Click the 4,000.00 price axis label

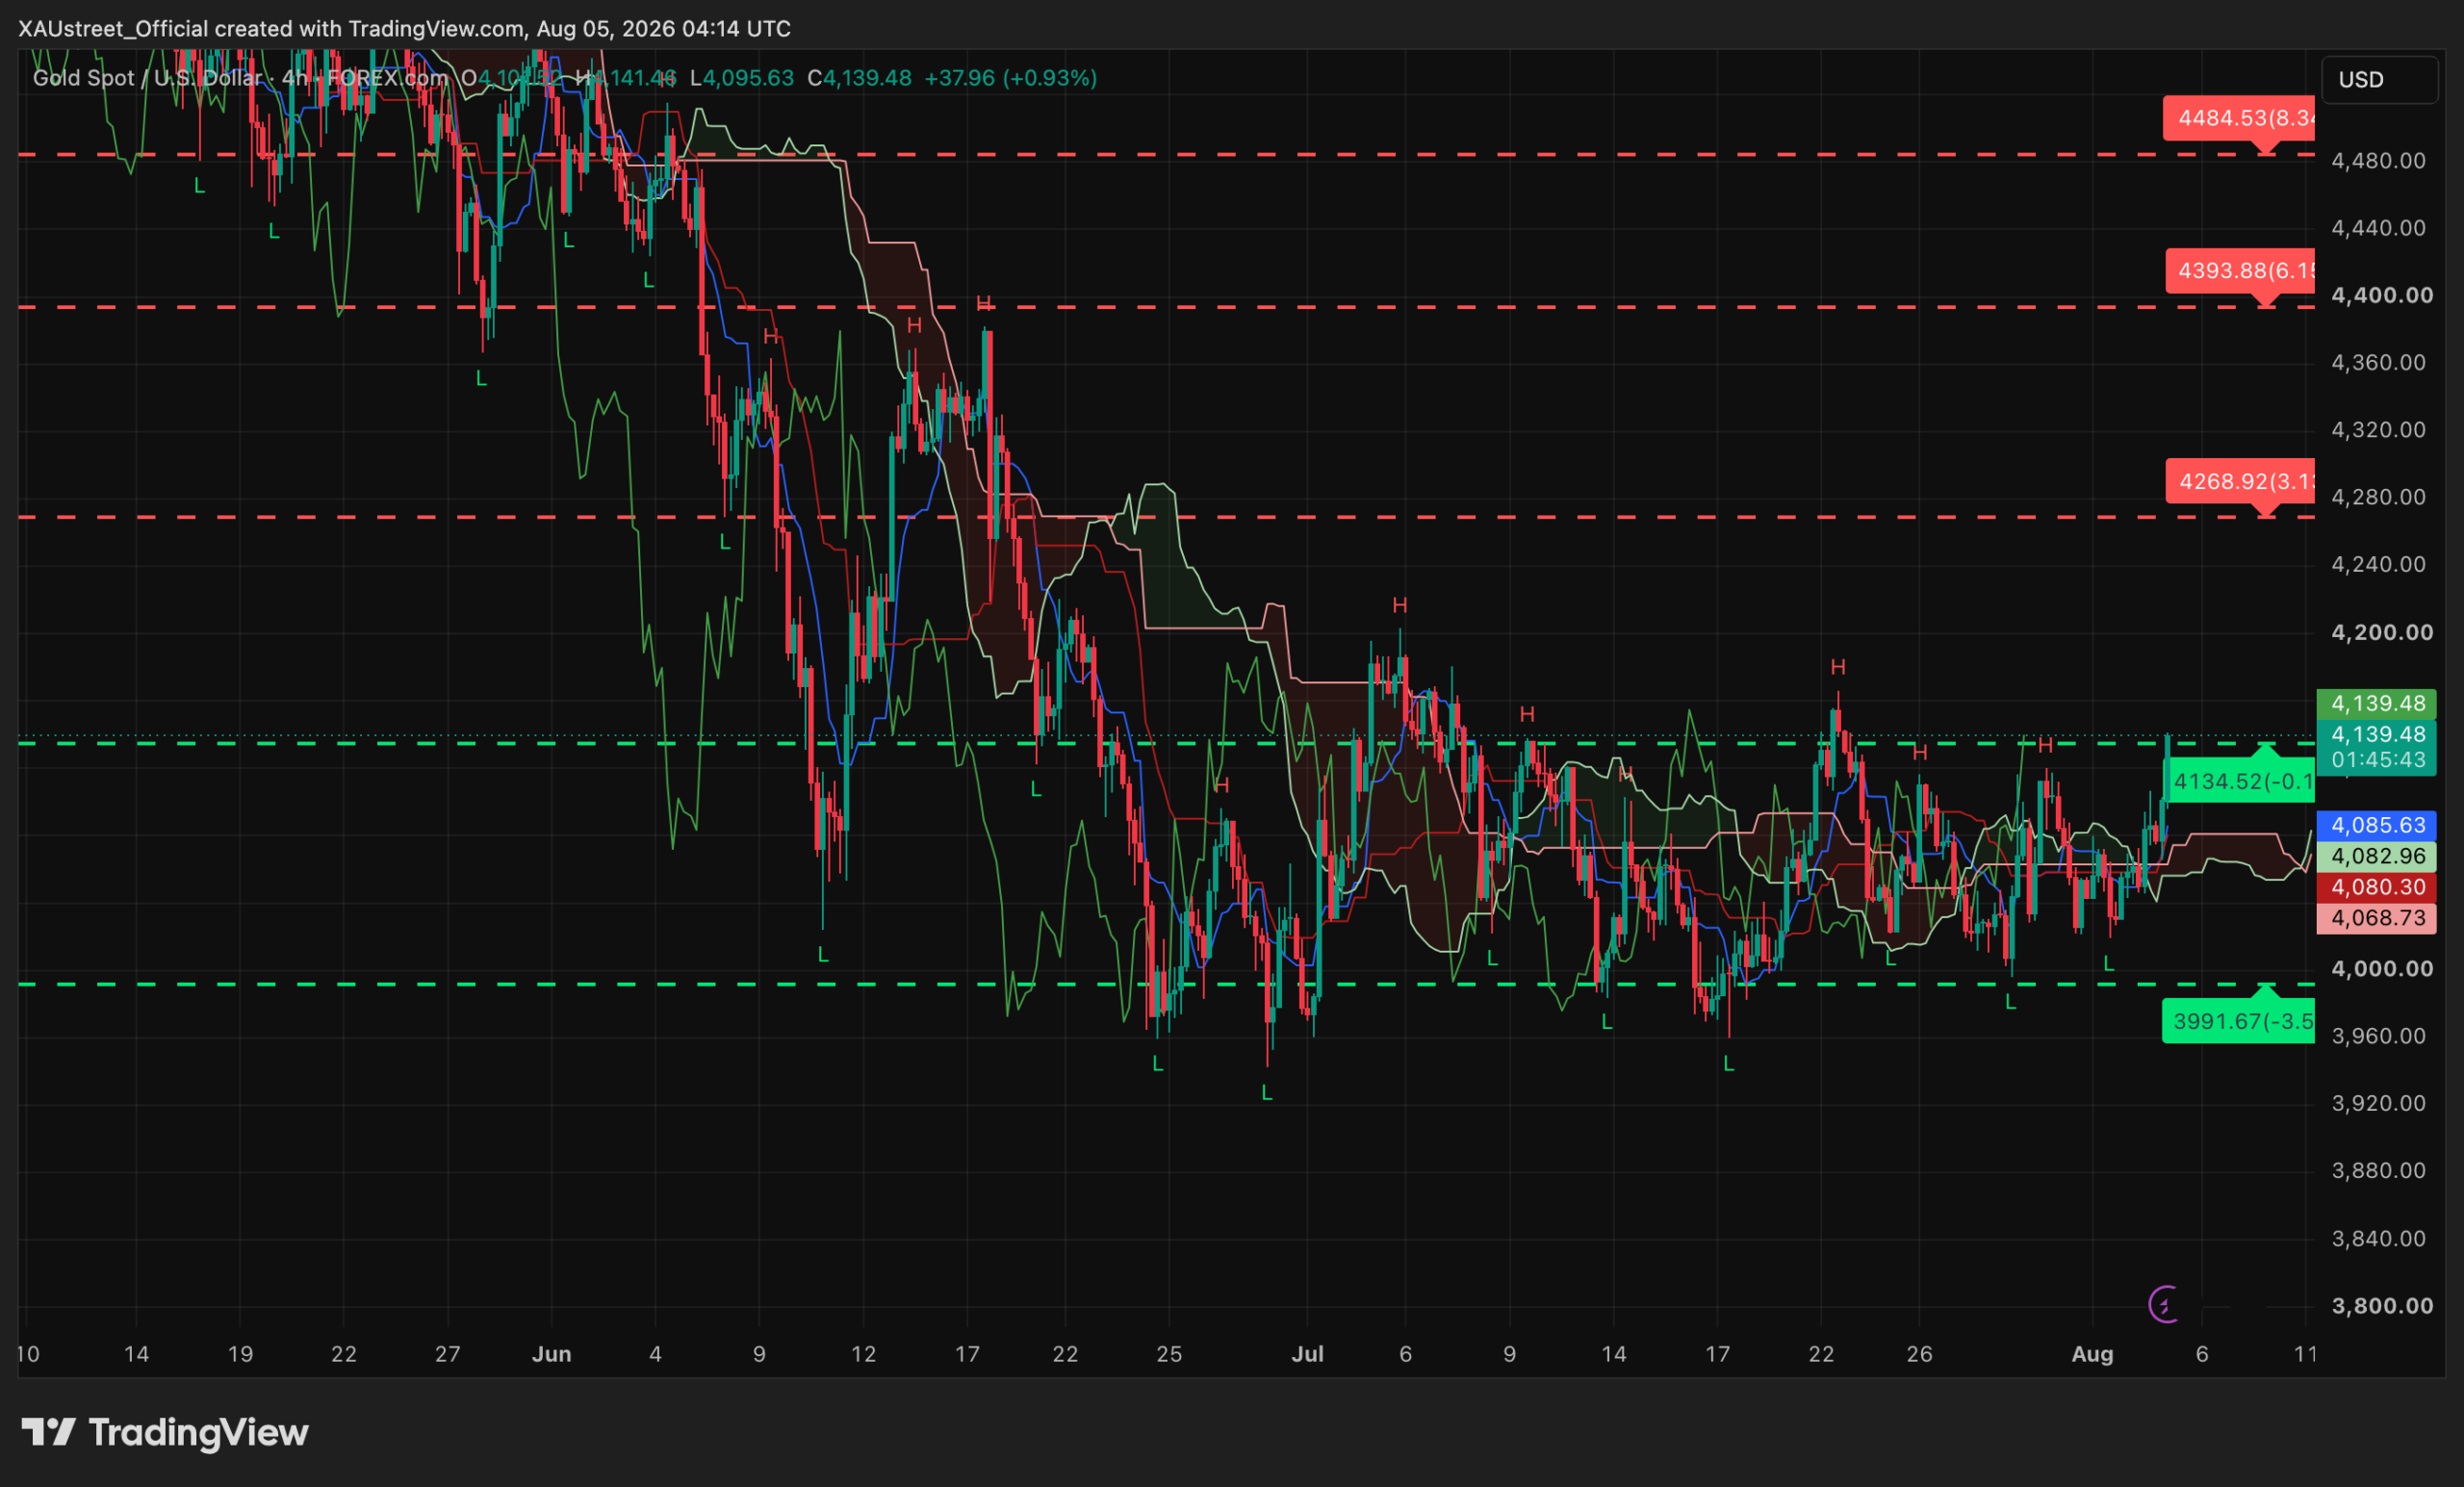click(x=2382, y=969)
